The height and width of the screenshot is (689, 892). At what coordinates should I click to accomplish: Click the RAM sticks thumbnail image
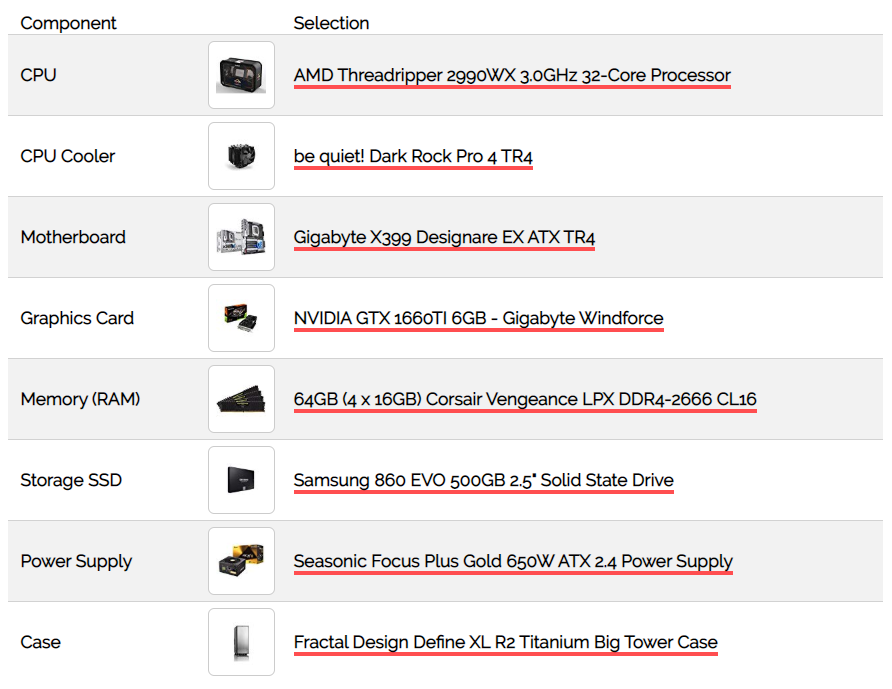[241, 399]
